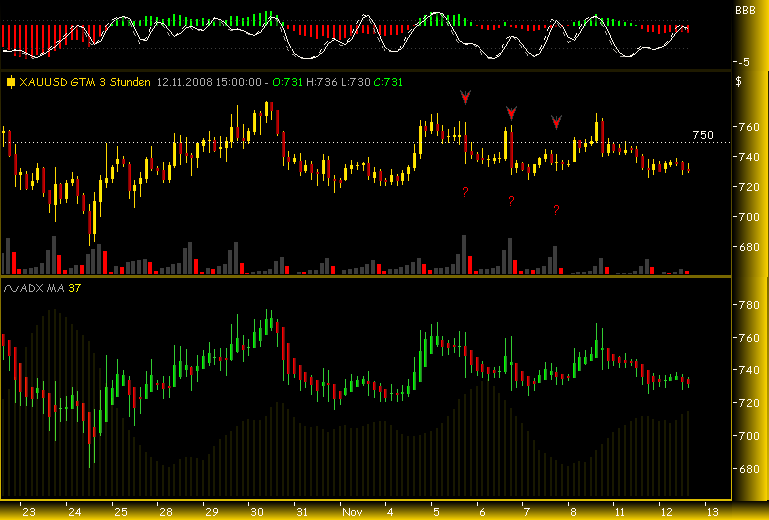The image size is (769, 520).
Task: Click the -5 scale label in oscillator panel
Action: point(742,62)
